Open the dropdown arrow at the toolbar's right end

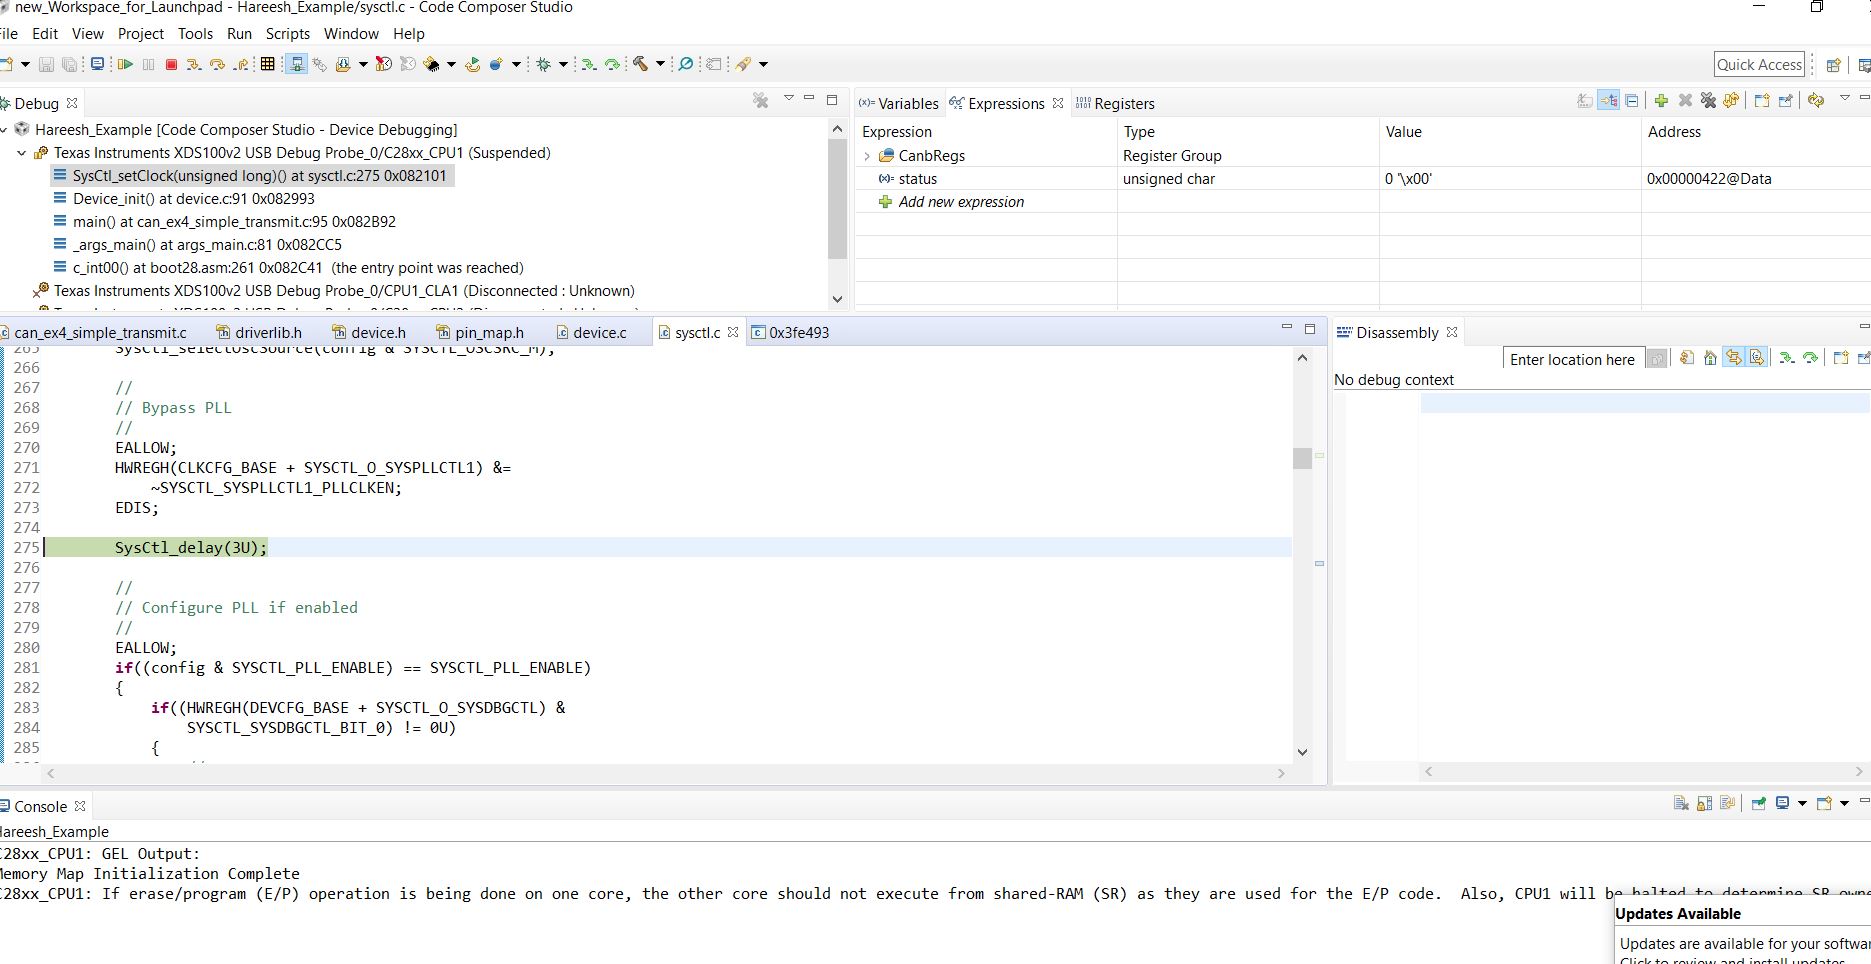[x=763, y=64]
